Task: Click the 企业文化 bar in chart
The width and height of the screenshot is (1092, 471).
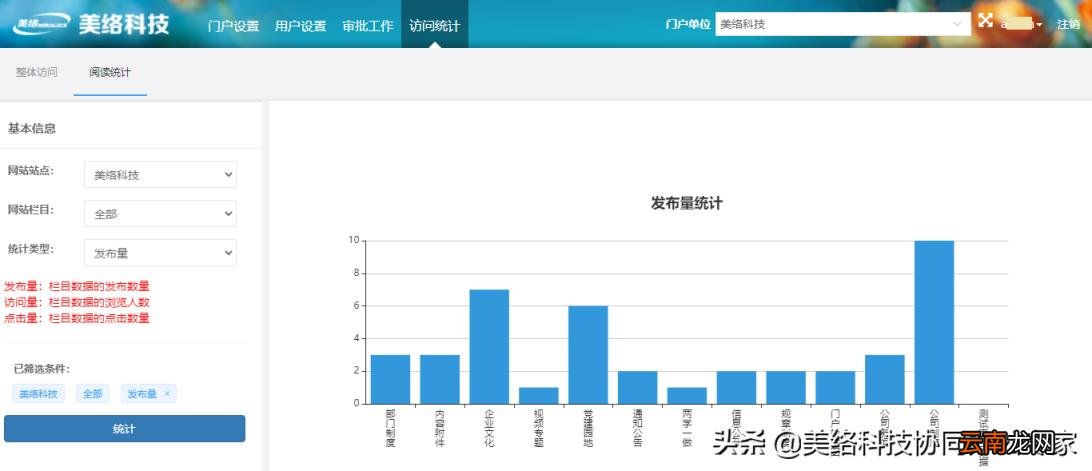Action: [x=489, y=346]
